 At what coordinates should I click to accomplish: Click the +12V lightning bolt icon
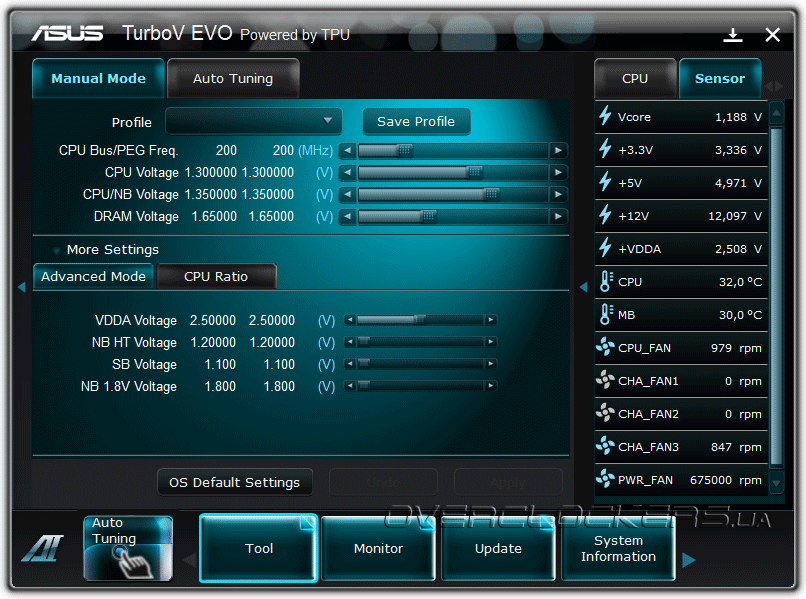(x=606, y=214)
